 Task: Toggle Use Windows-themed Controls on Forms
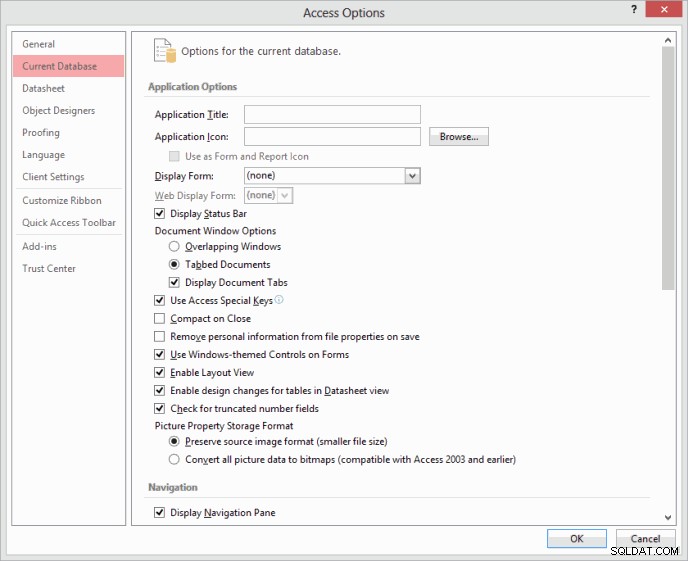pos(160,354)
